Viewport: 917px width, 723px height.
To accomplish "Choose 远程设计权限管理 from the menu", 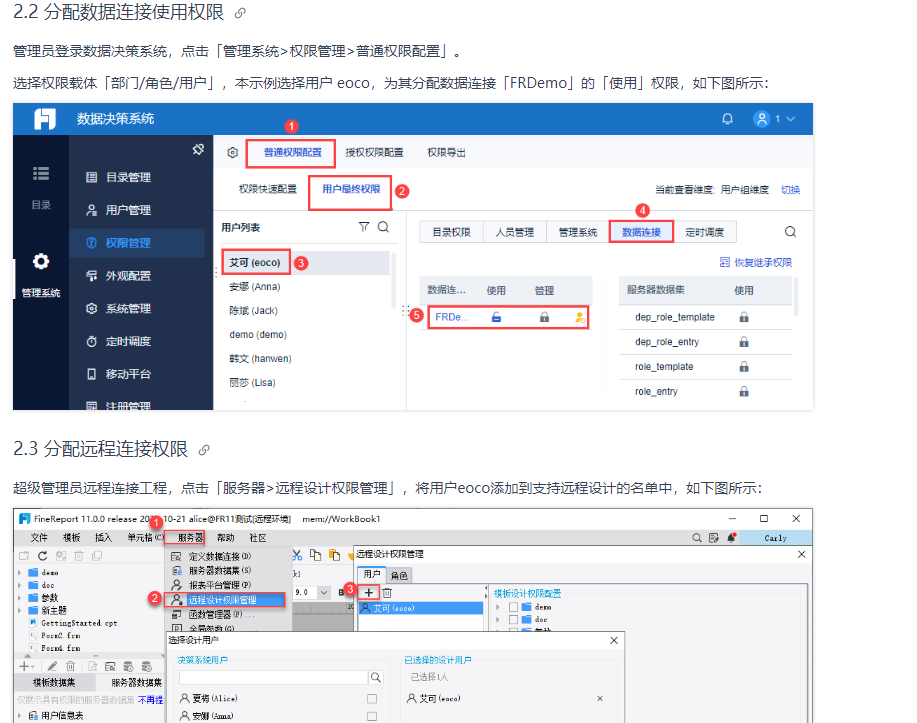I will click(x=222, y=600).
